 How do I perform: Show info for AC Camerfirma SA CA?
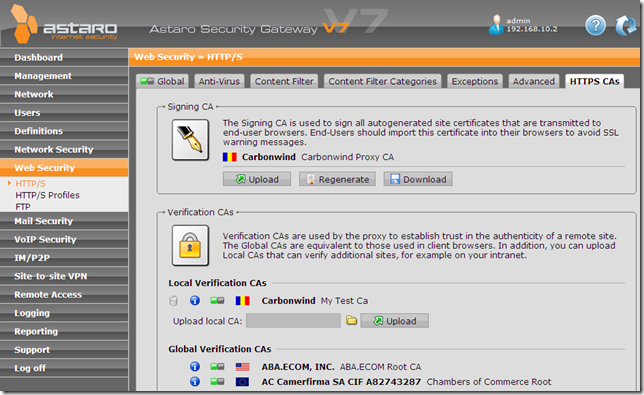point(195,381)
